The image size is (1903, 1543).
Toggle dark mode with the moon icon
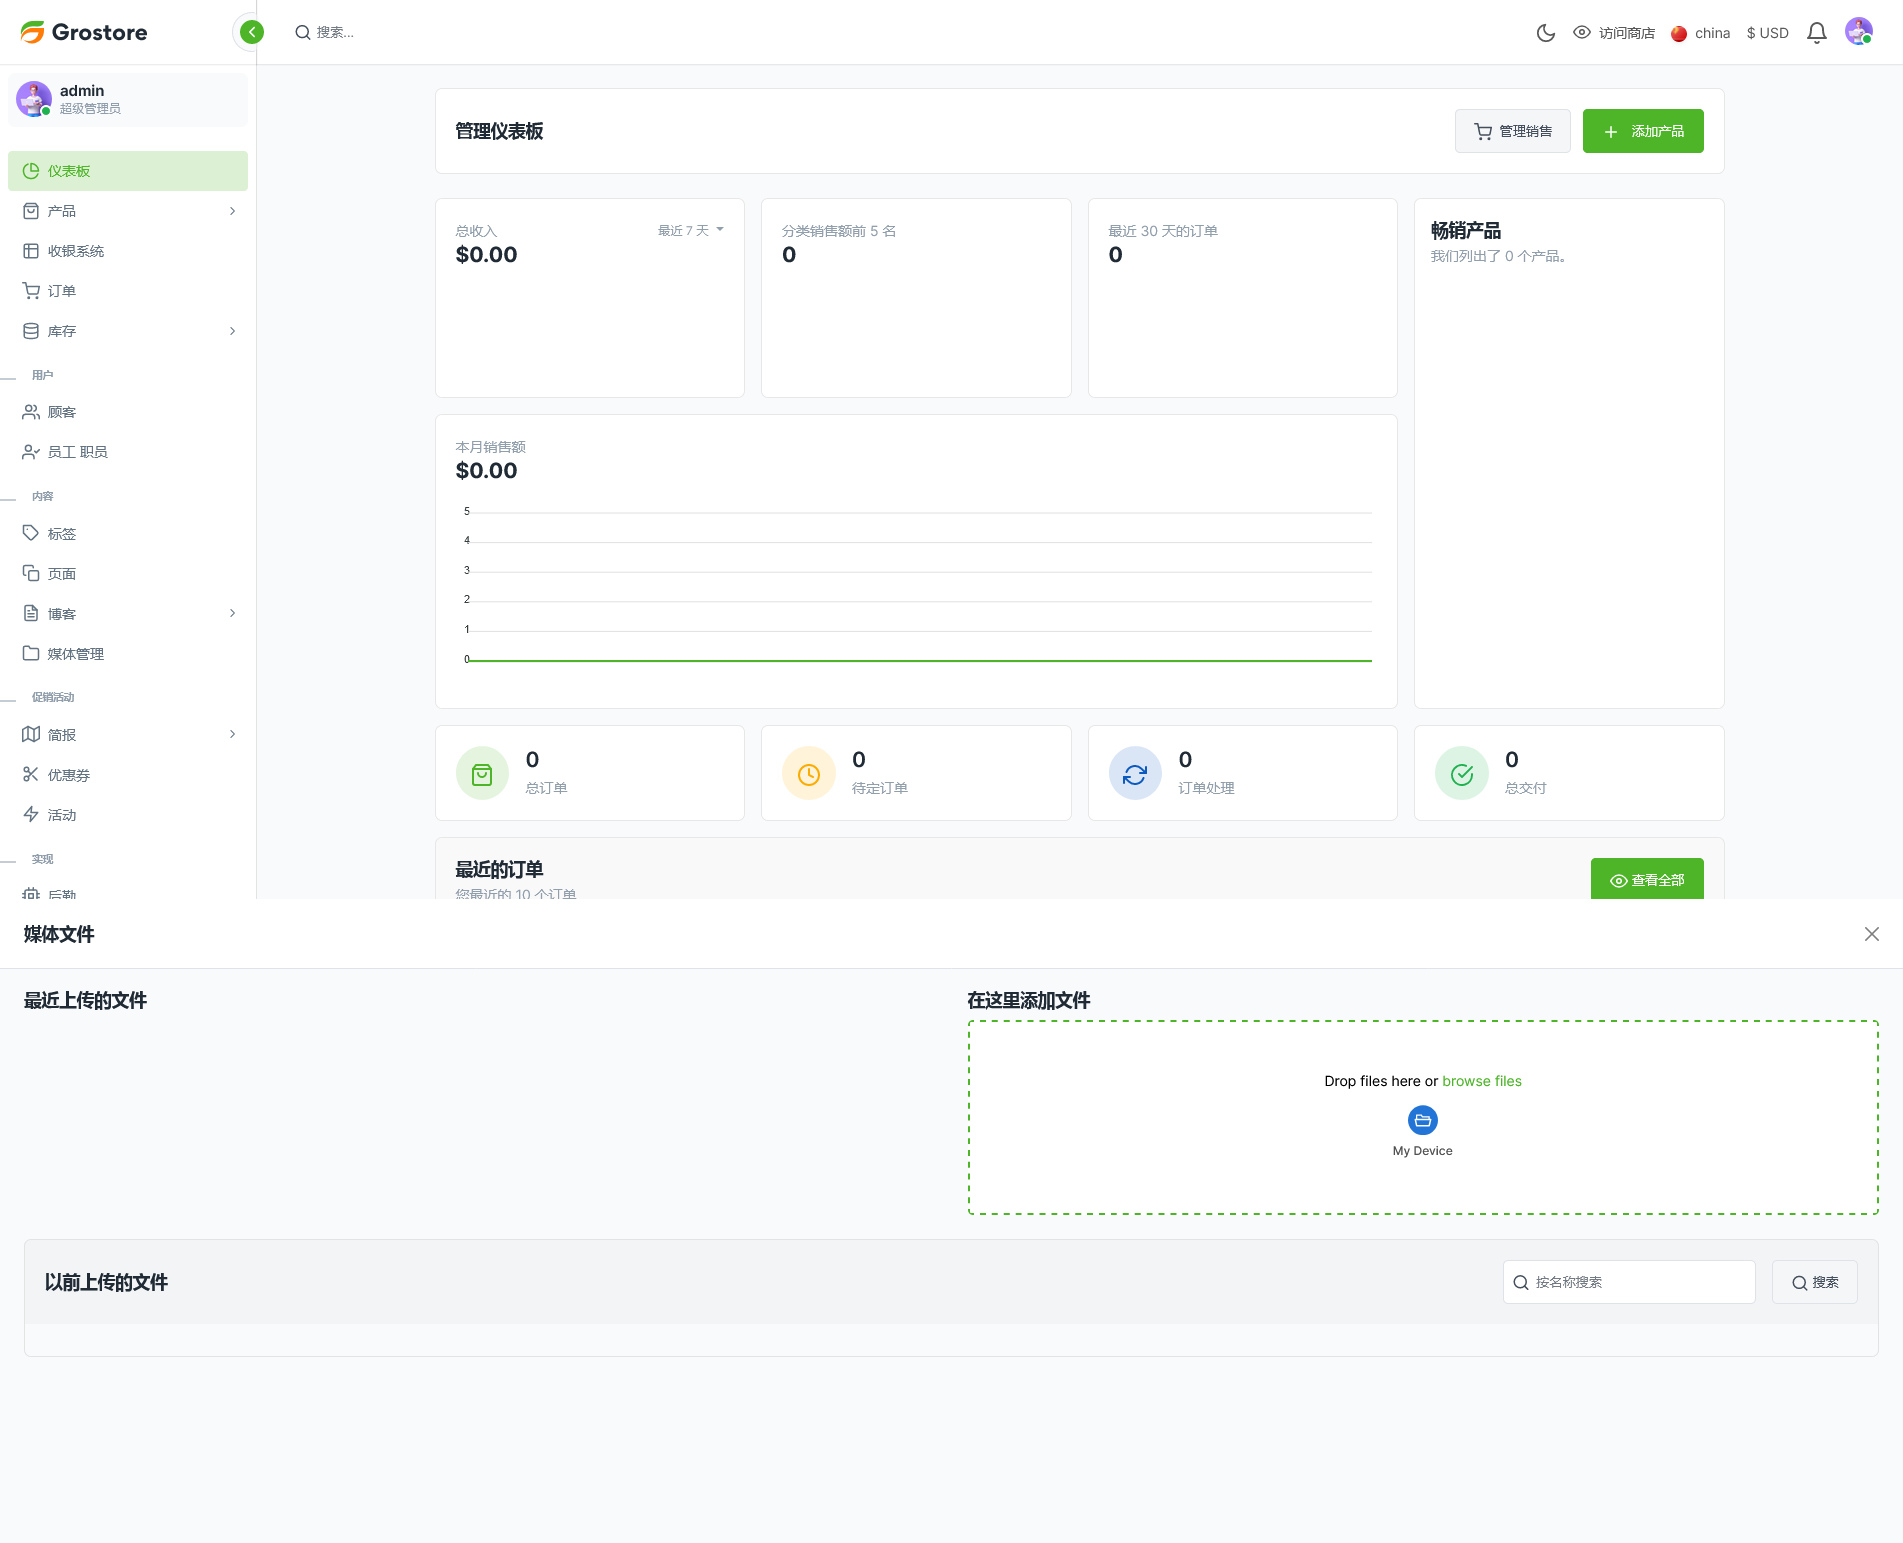click(1546, 33)
